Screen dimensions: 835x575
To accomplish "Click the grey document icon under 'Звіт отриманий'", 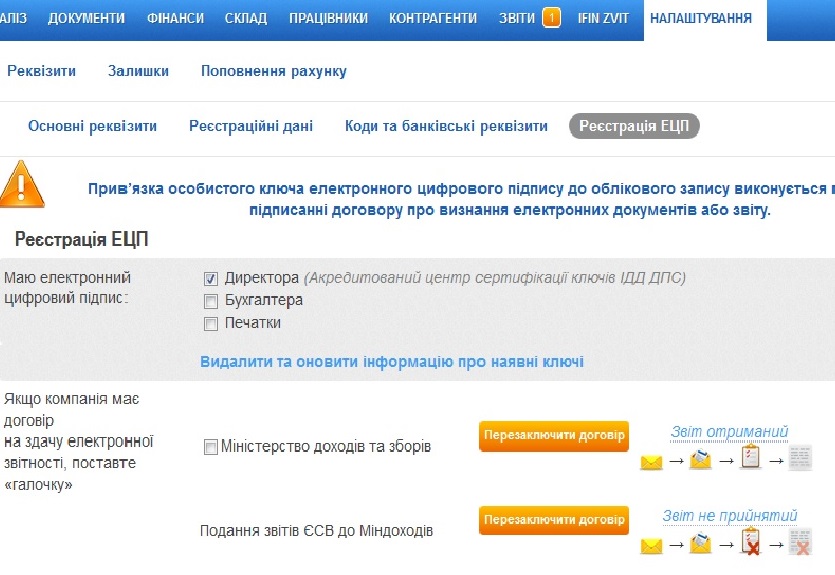I will [x=799, y=460].
